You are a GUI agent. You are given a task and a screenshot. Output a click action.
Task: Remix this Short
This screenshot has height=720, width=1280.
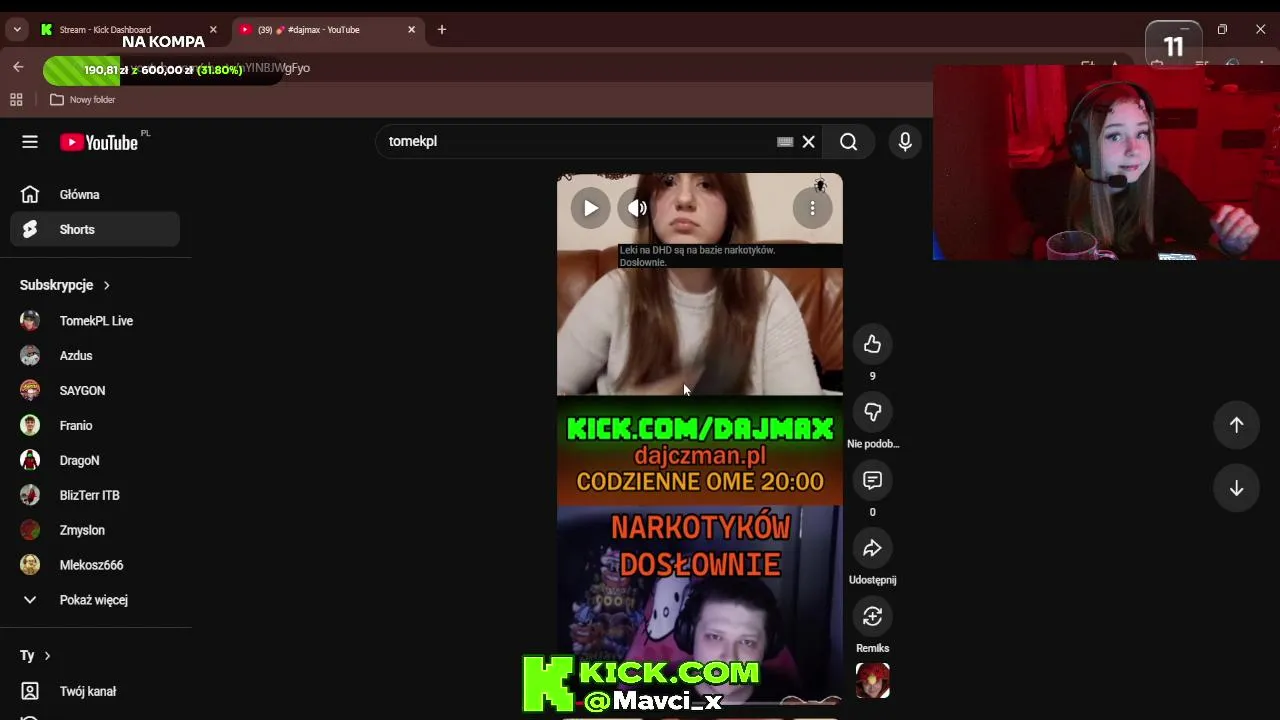(872, 616)
